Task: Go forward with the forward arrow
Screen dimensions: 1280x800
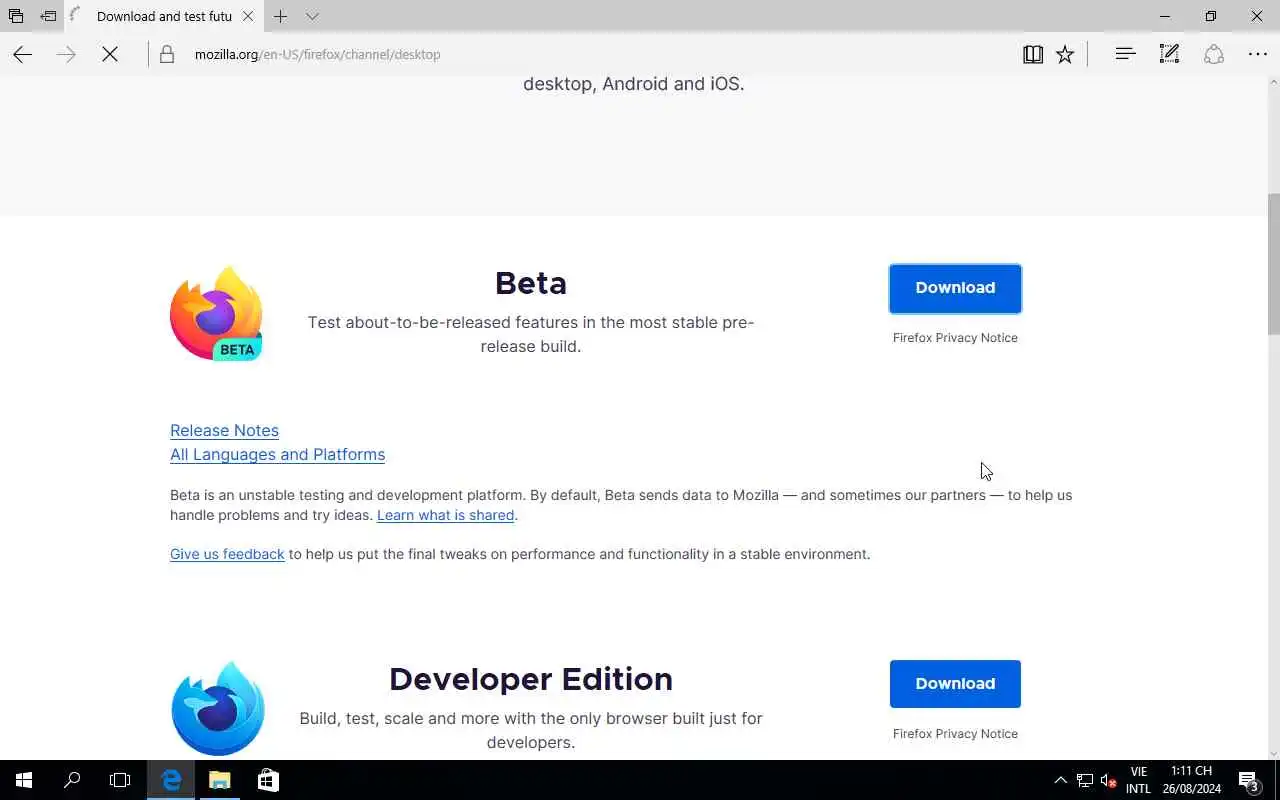Action: coord(66,54)
